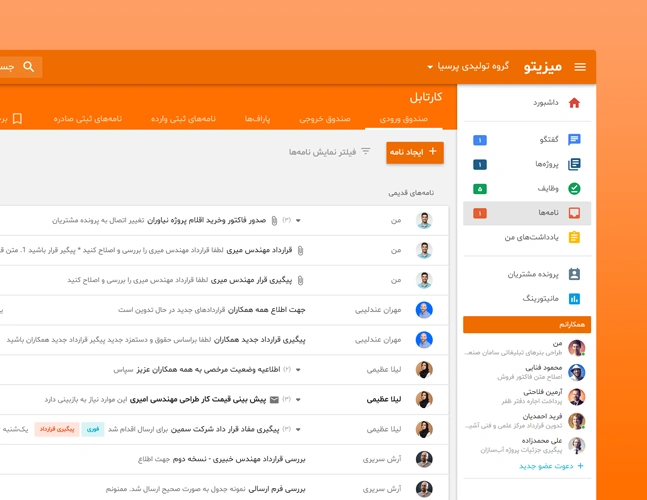The image size is (647, 500).
Task: Expand thread of صدور فاکتور وخرید letter
Action: (298, 220)
